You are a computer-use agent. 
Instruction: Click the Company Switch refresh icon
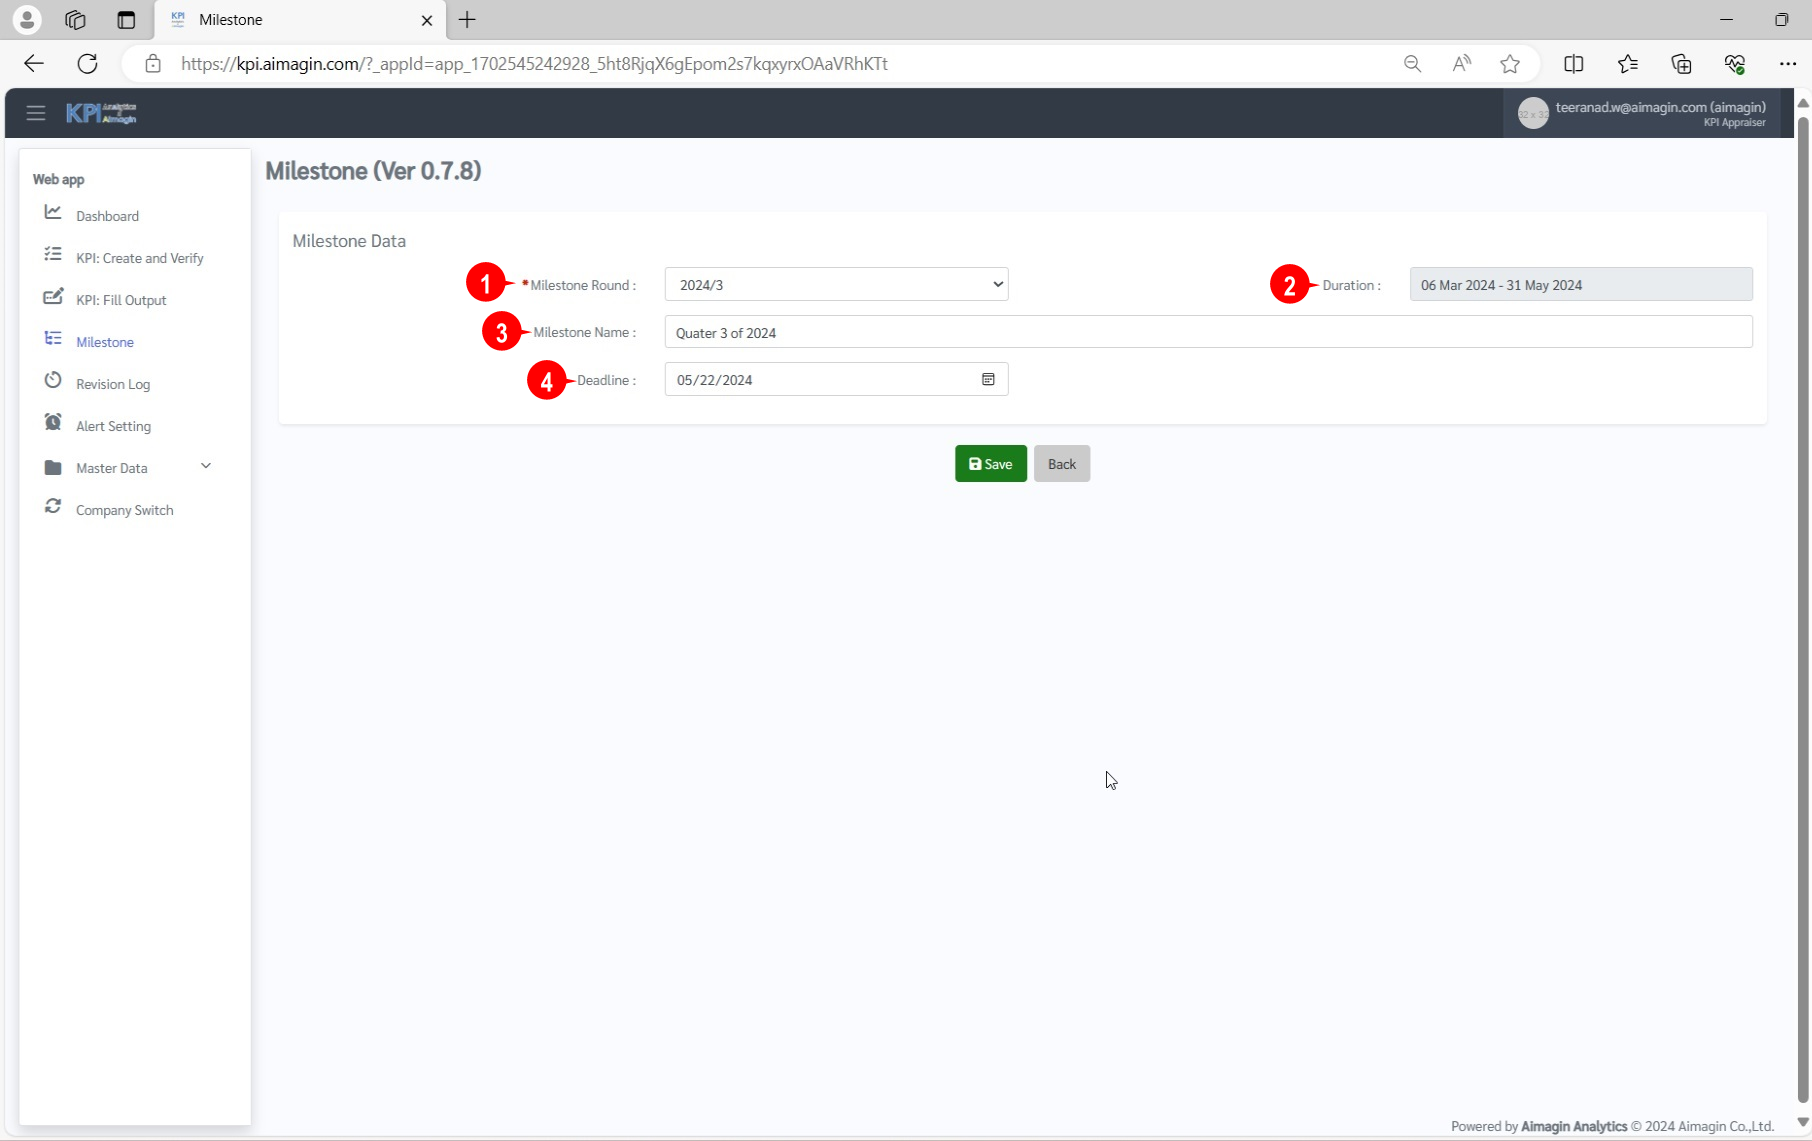coord(53,507)
